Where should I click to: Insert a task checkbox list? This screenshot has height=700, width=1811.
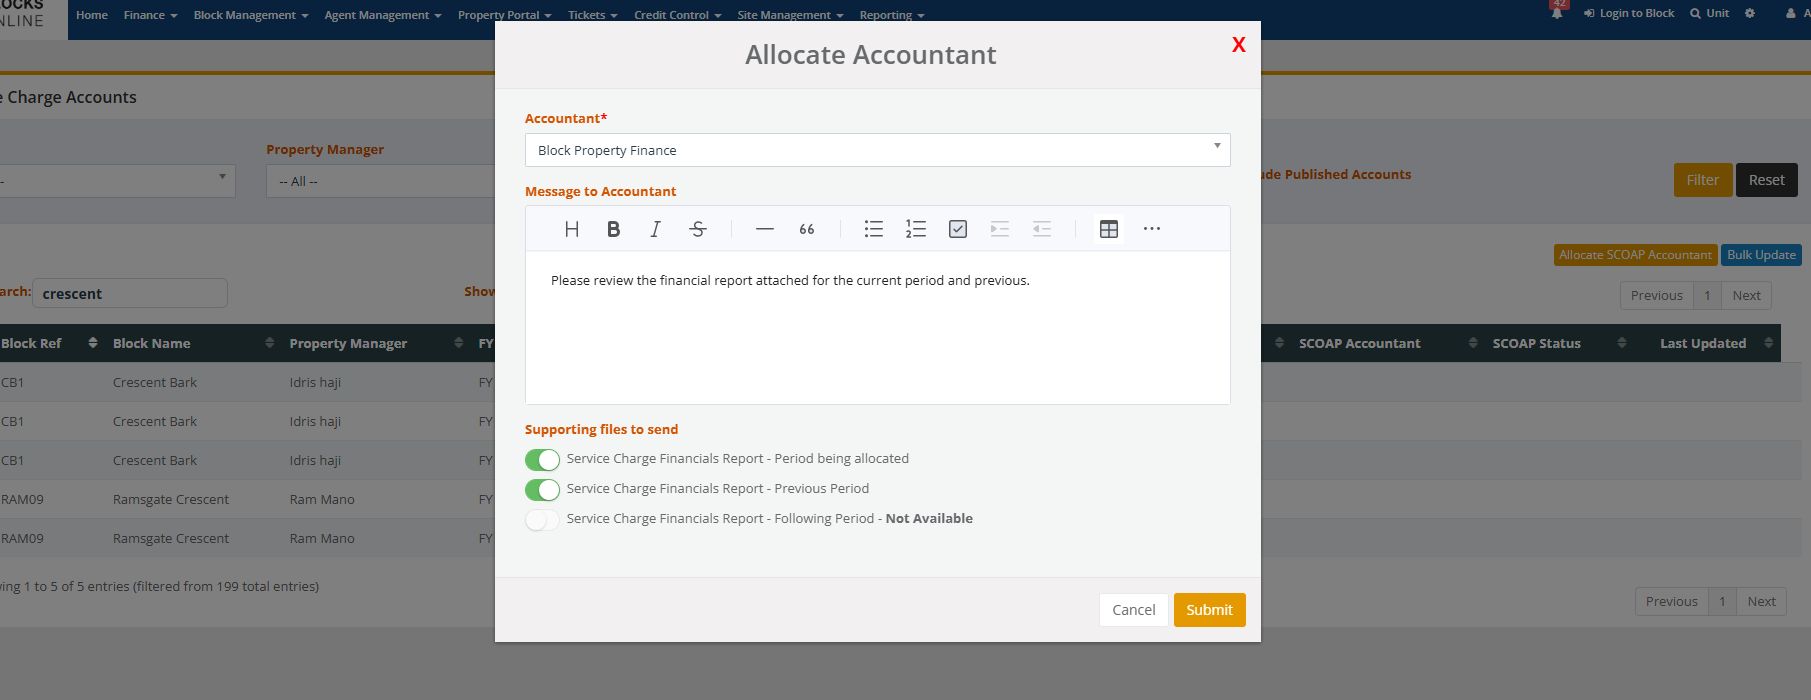pos(957,229)
